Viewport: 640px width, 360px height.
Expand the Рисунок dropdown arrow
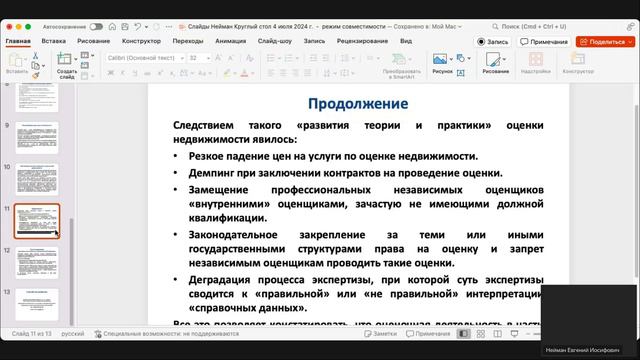tap(451, 59)
